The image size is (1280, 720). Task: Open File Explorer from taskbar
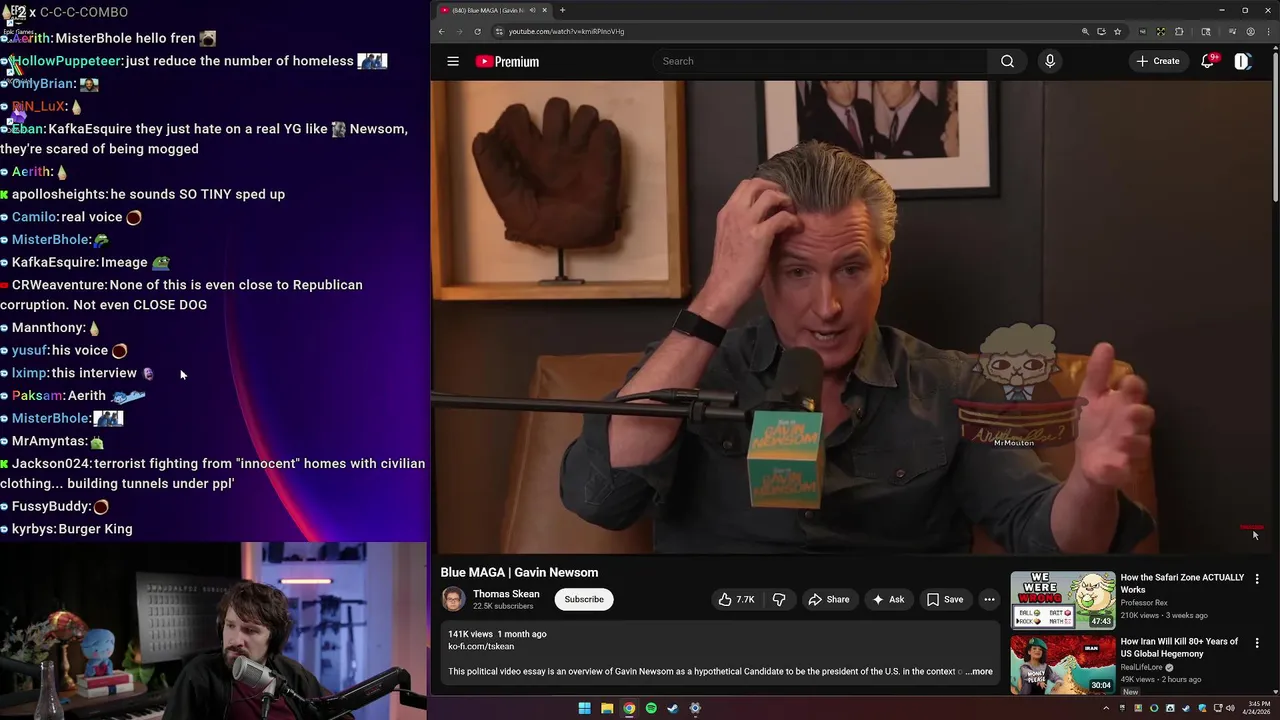tap(607, 708)
